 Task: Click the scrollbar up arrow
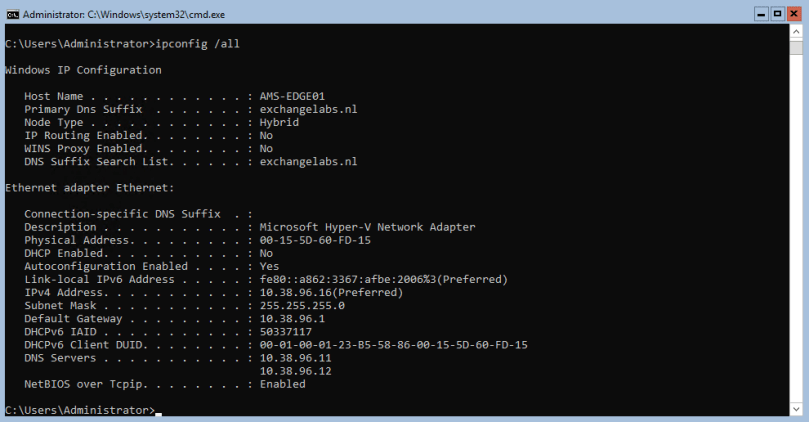797,32
